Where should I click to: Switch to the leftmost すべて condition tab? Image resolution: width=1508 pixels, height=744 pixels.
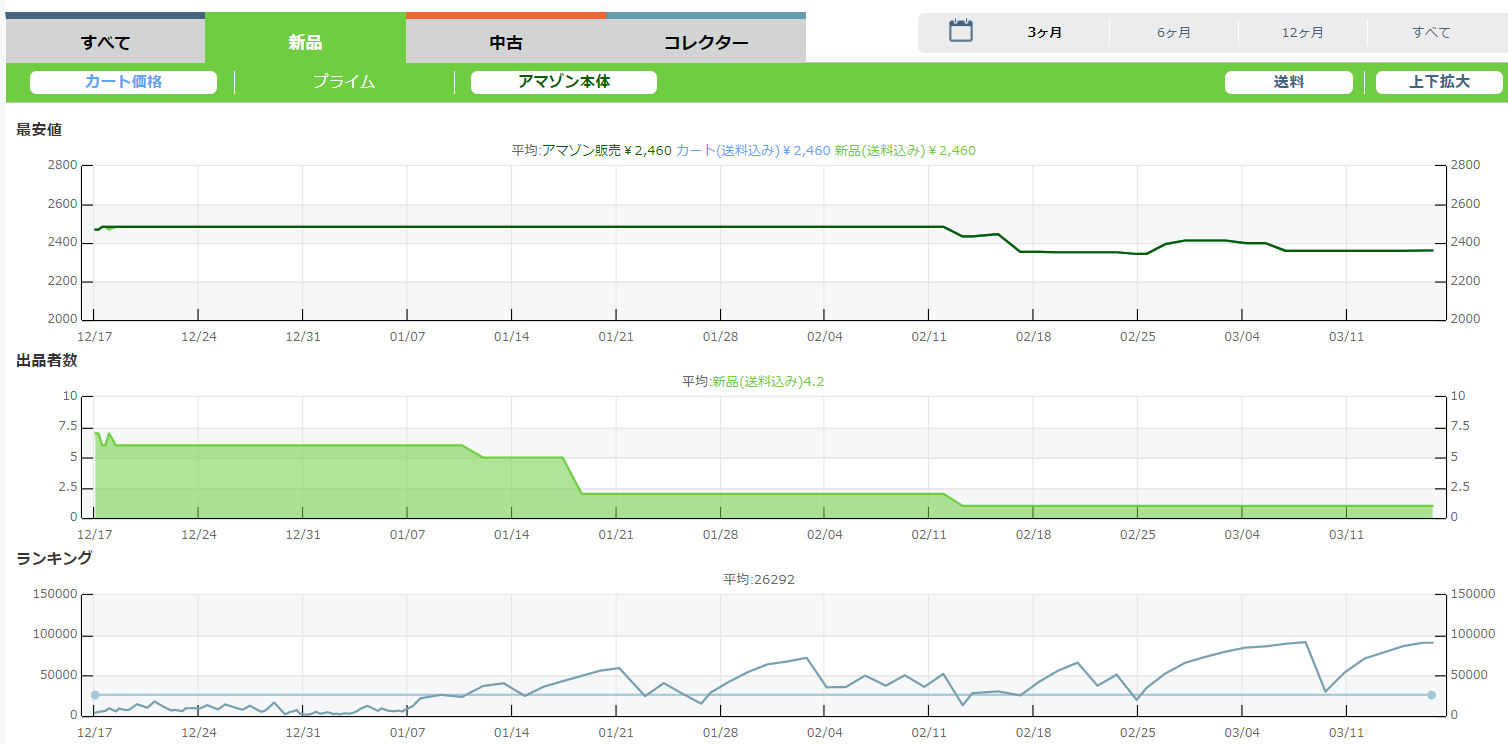[105, 42]
